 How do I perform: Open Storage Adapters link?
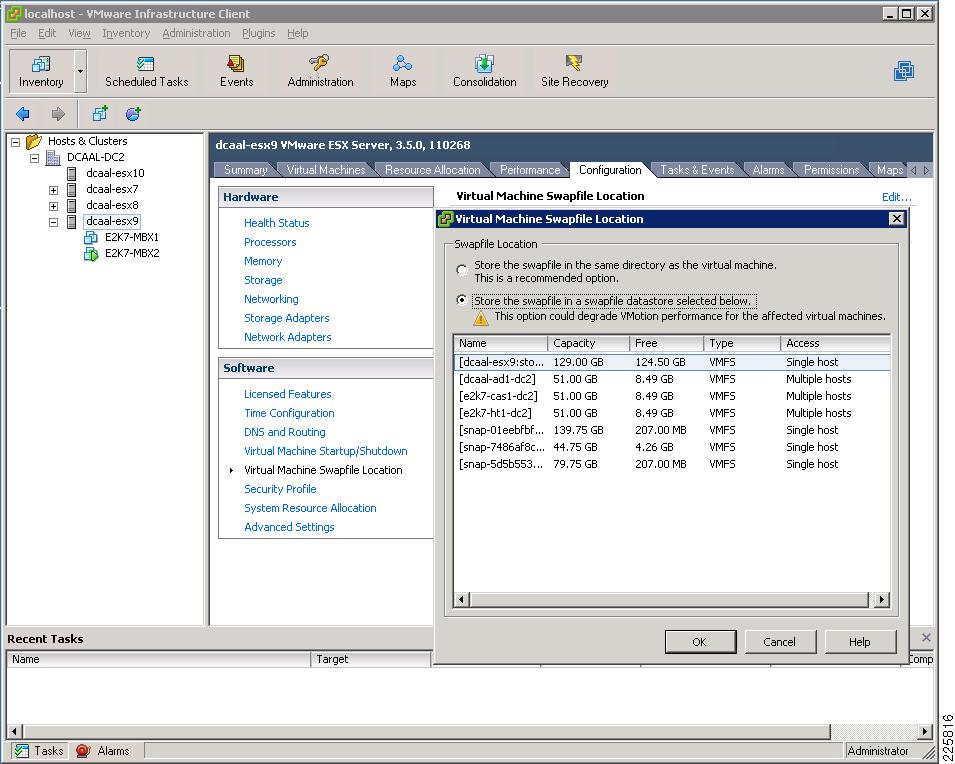point(286,318)
